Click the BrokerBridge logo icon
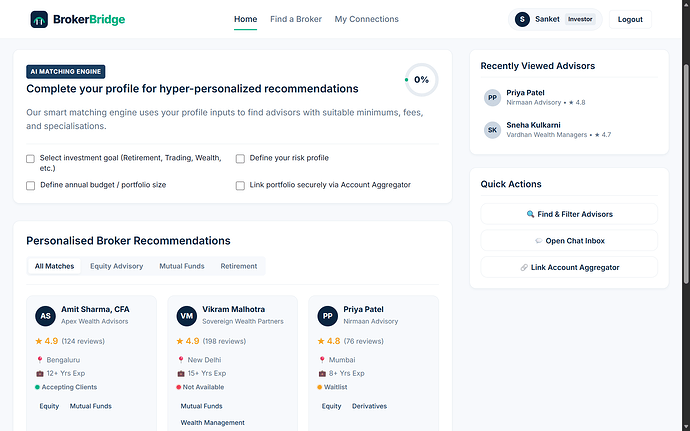Image resolution: width=690 pixels, height=431 pixels. coord(39,19)
